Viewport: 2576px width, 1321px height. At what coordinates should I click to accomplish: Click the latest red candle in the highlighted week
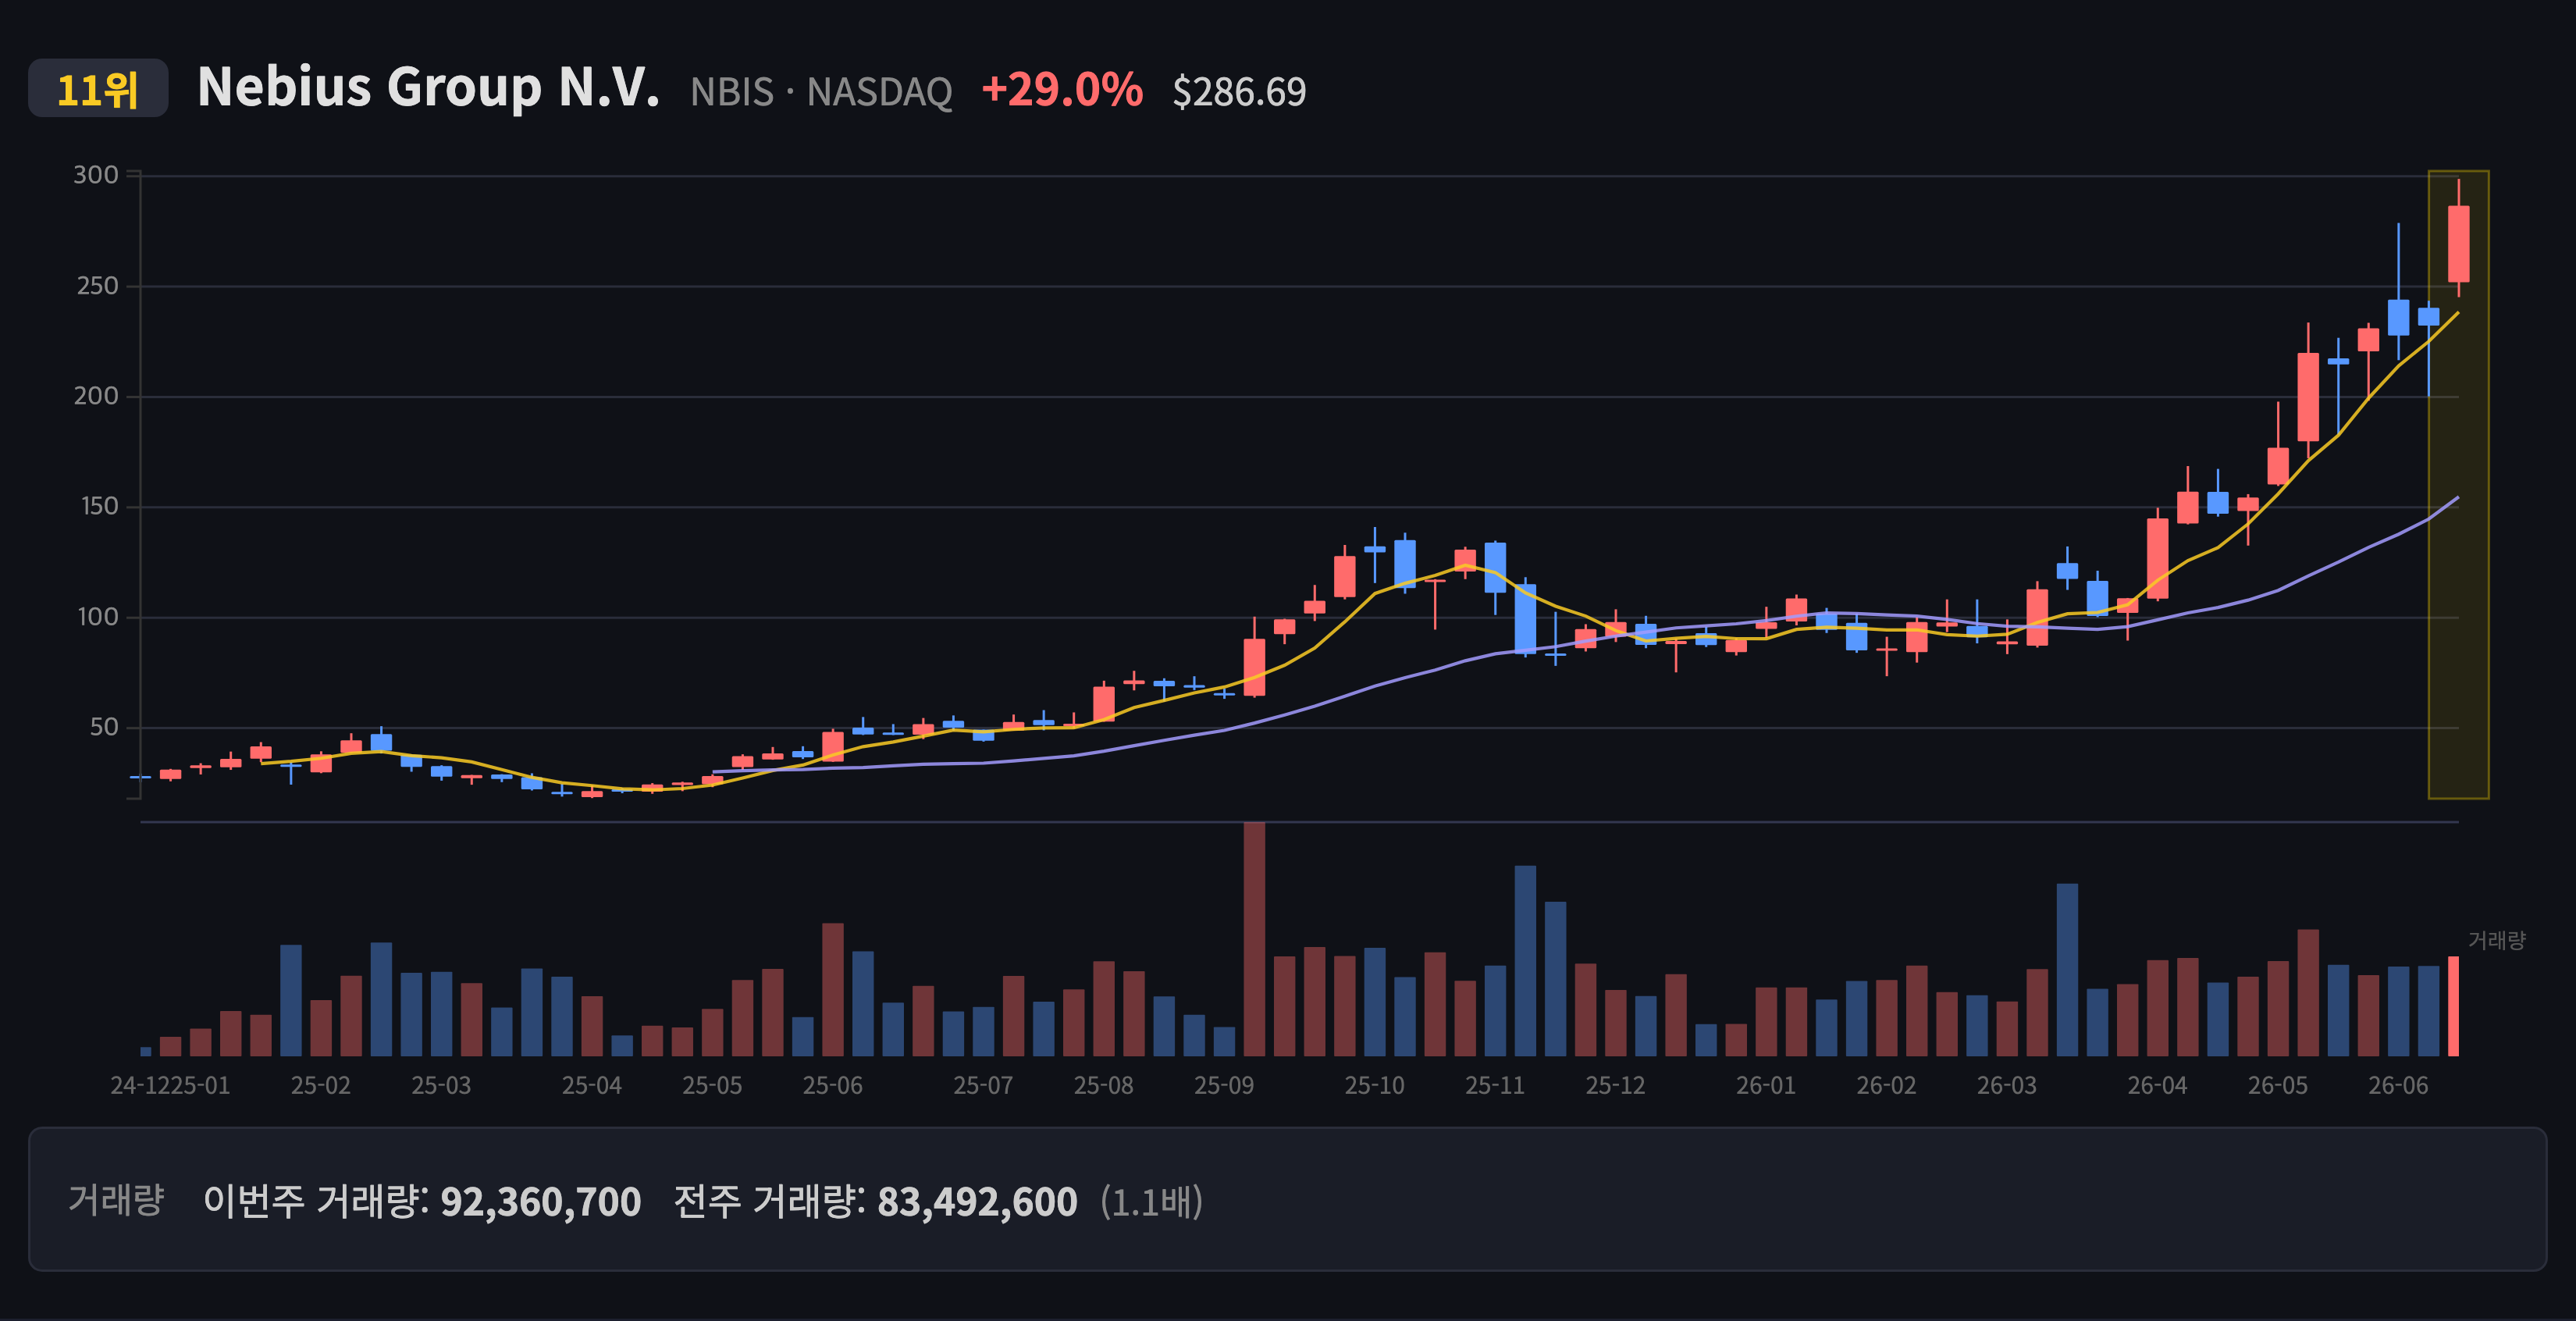click(x=2458, y=244)
